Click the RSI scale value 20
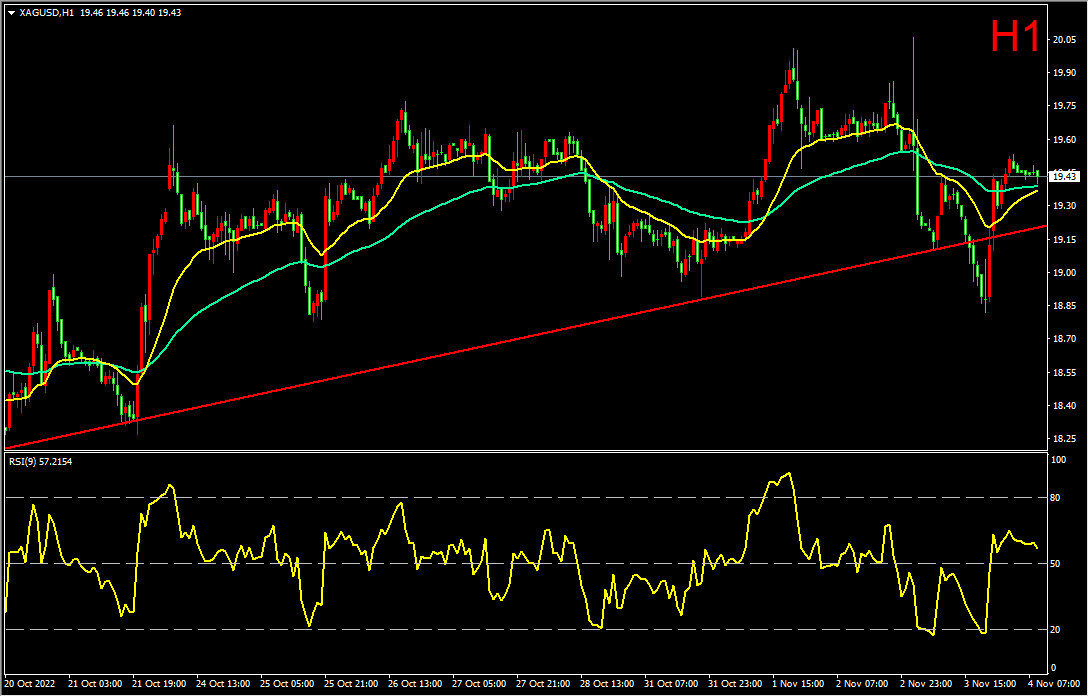The width and height of the screenshot is (1089, 697). coord(1057,630)
